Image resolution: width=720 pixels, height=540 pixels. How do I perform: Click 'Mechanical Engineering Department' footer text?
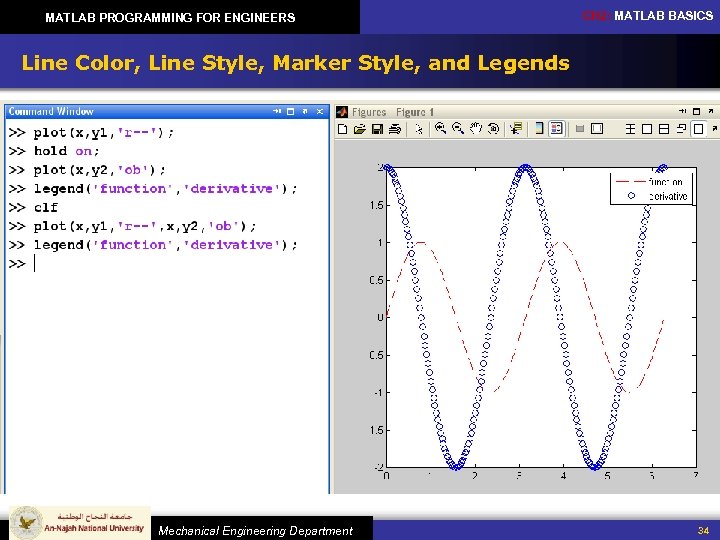click(255, 531)
